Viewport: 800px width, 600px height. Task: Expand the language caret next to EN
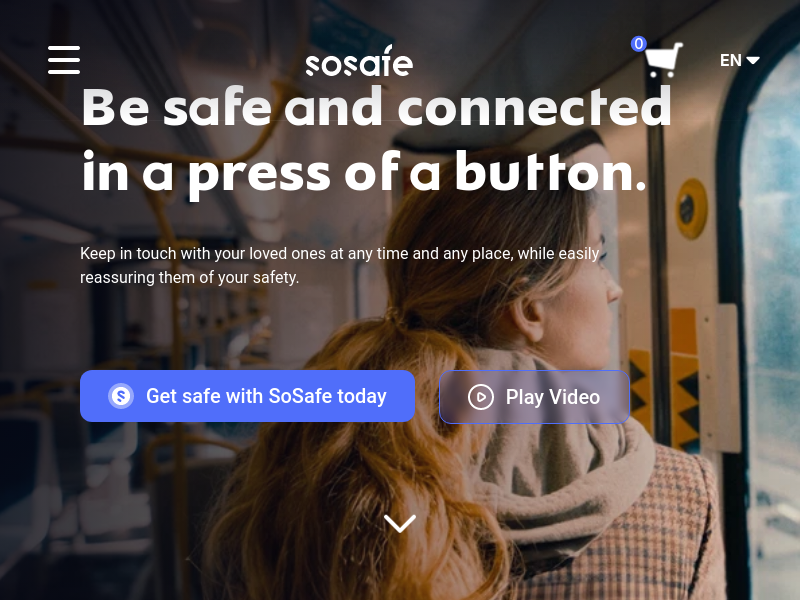tap(753, 60)
